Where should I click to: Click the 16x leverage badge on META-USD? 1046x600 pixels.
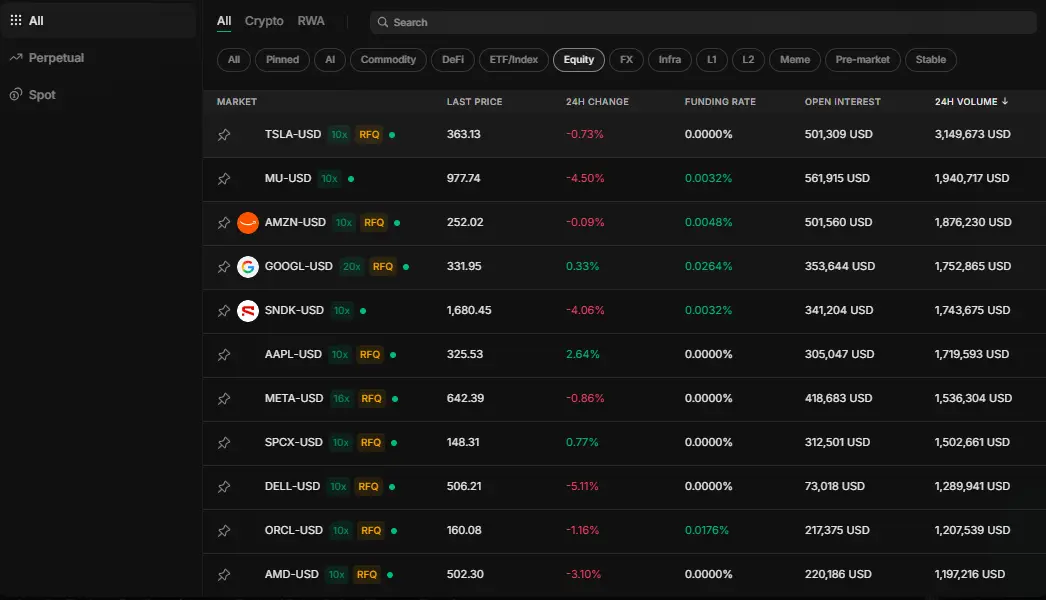[x=342, y=398]
